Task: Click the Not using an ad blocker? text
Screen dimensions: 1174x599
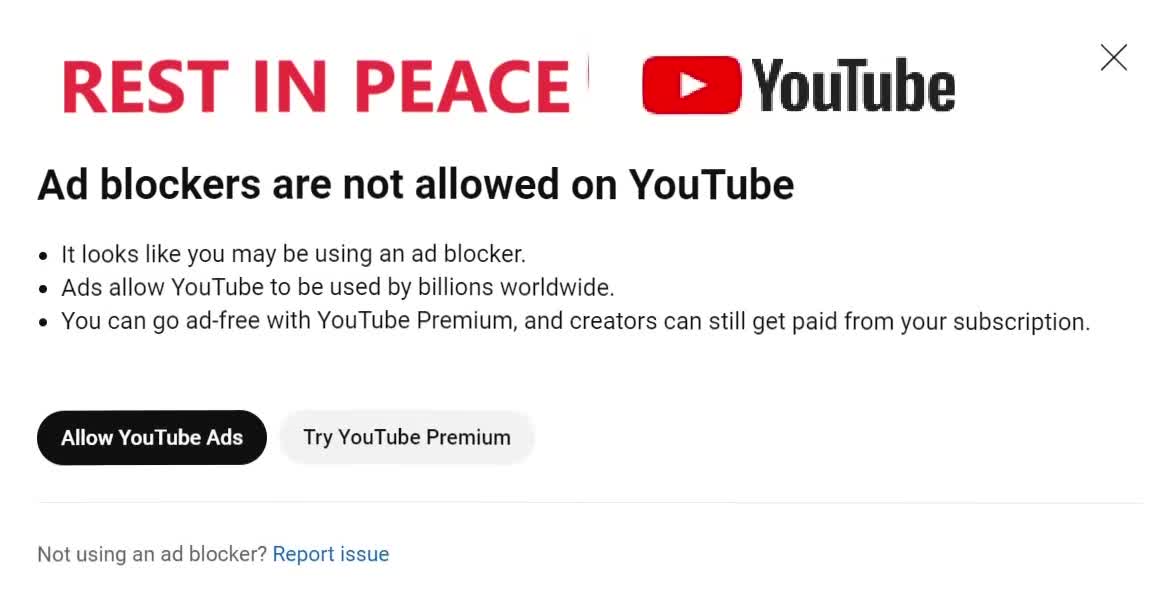Action: point(152,554)
